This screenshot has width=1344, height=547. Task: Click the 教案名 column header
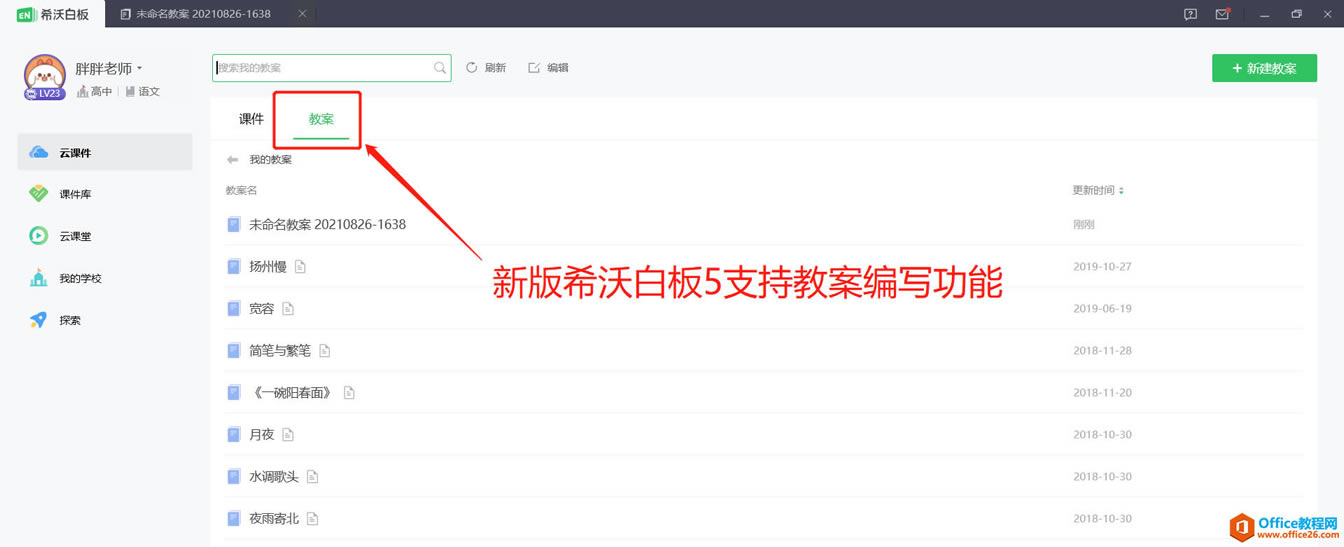tap(241, 190)
